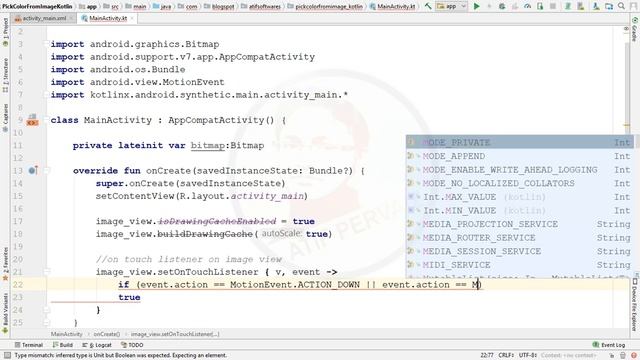
Task: Click the profiler gauge toolbar icon
Action: coord(527,6)
